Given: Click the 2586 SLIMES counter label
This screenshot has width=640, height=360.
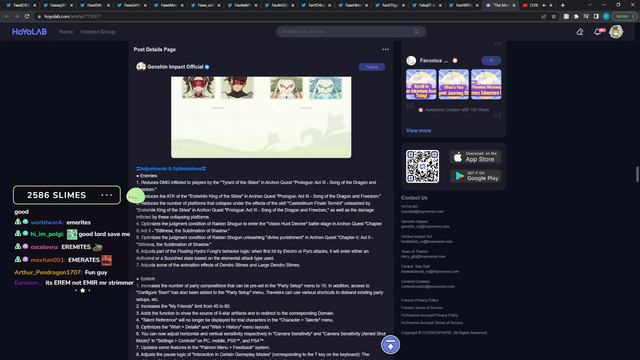Looking at the screenshot, I should pyautogui.click(x=56, y=195).
